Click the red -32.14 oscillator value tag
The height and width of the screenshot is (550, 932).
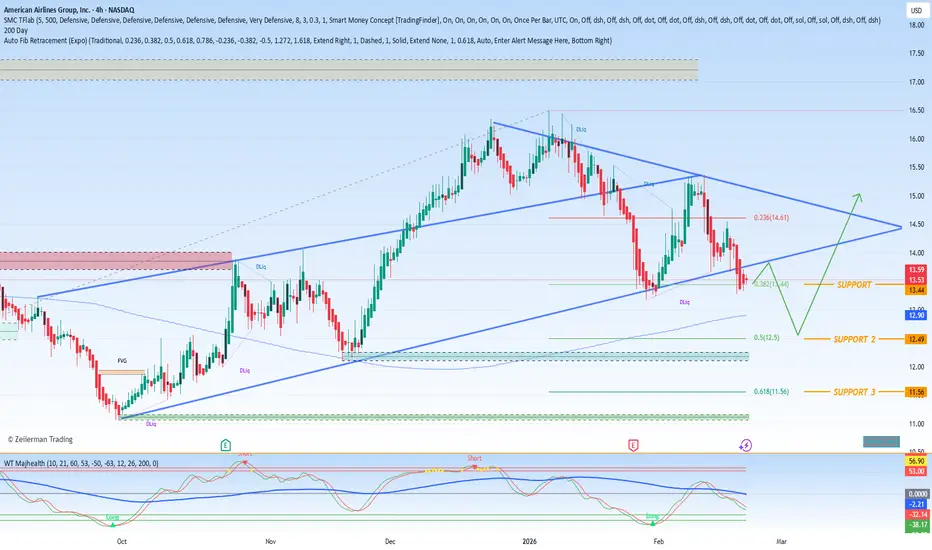(x=916, y=514)
